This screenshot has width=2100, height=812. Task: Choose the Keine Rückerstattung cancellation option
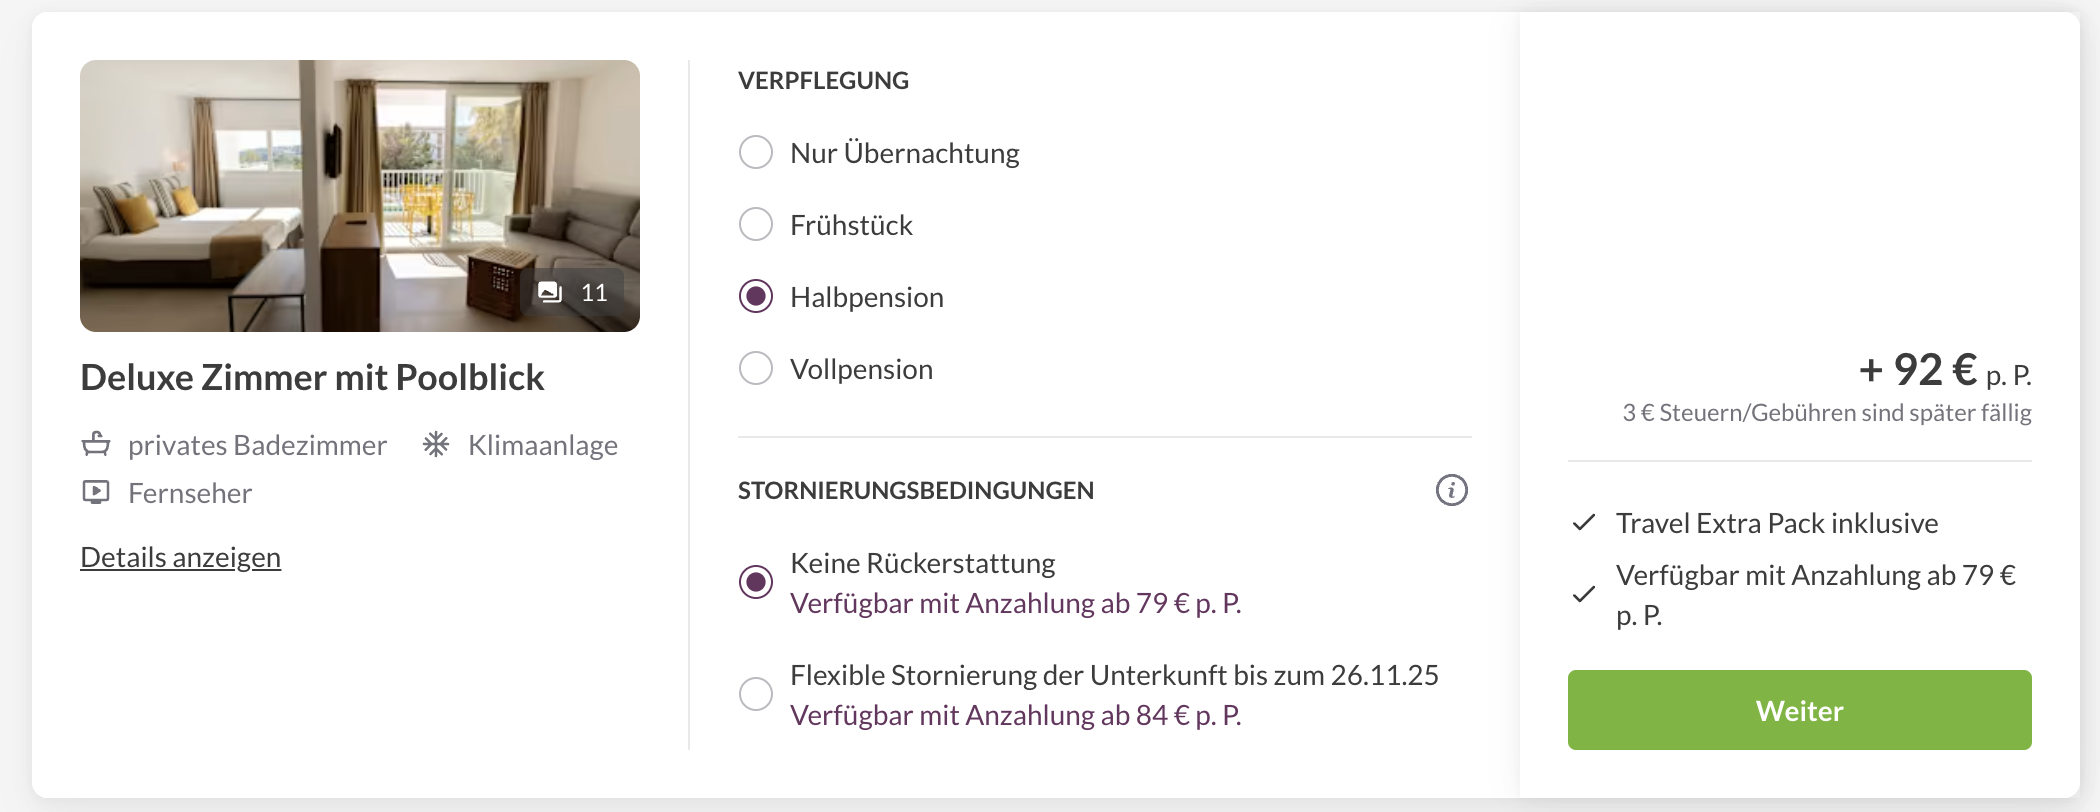tap(756, 582)
